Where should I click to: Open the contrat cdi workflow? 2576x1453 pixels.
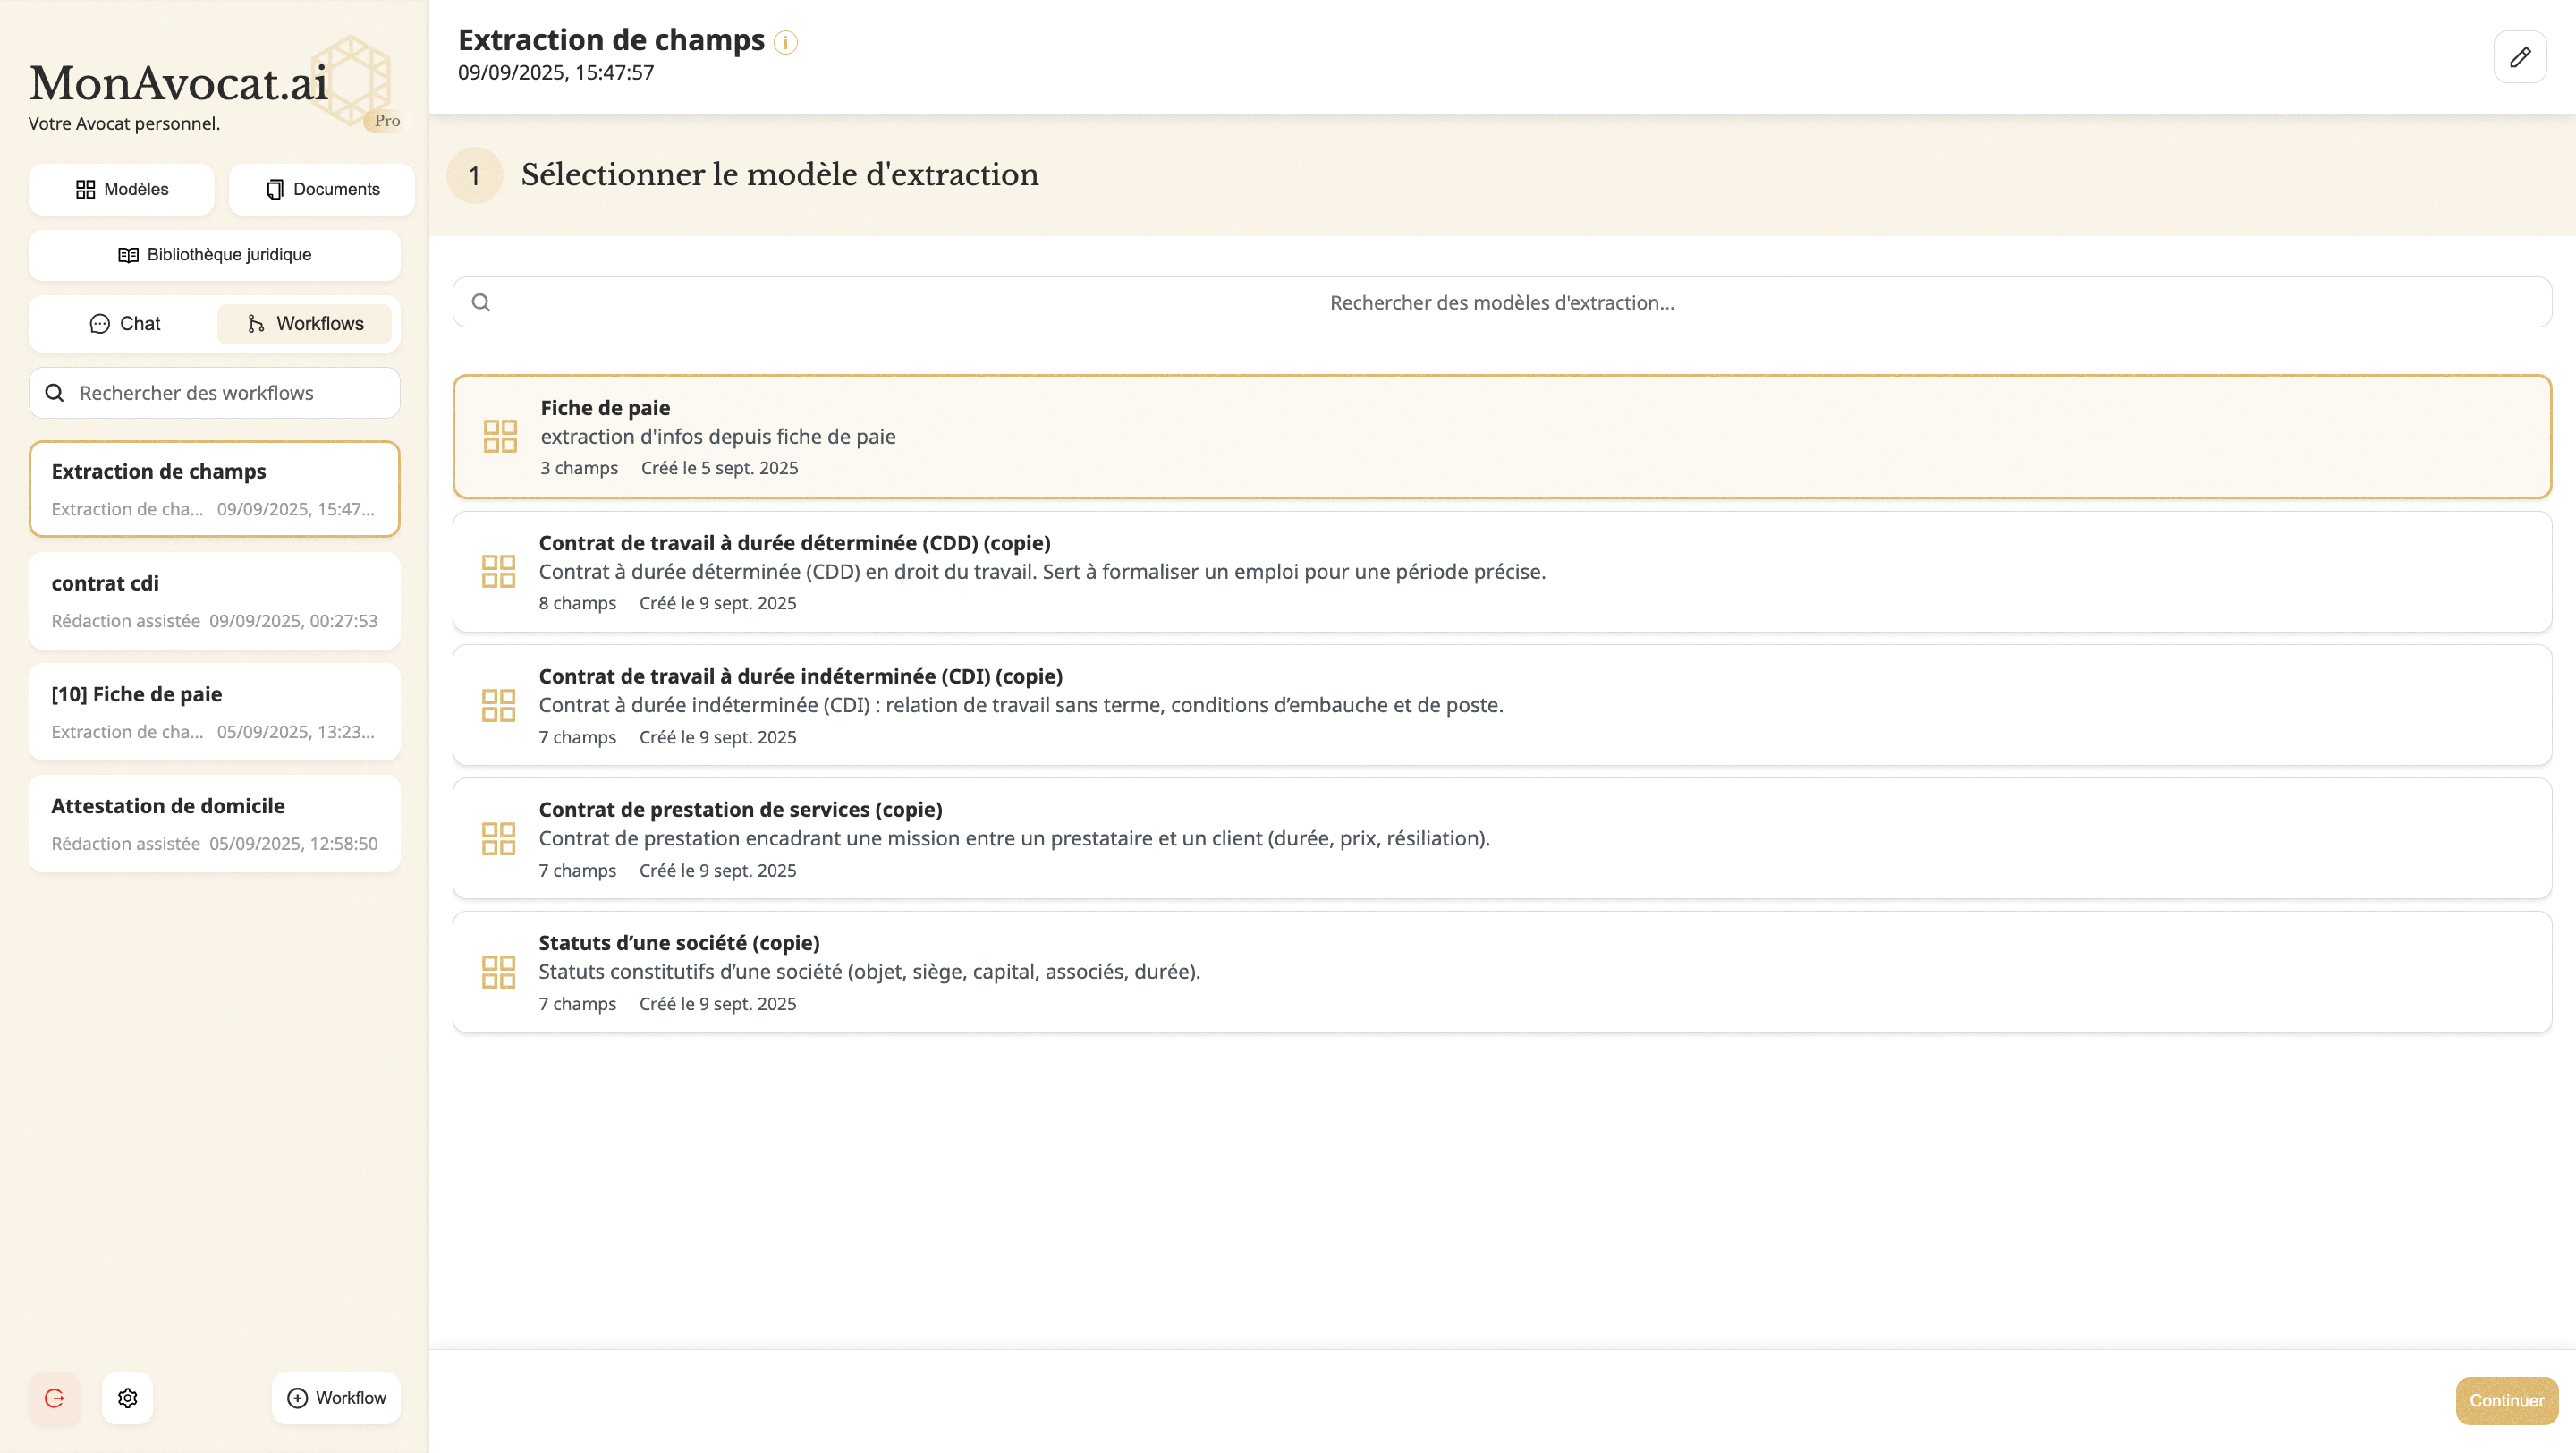(214, 600)
